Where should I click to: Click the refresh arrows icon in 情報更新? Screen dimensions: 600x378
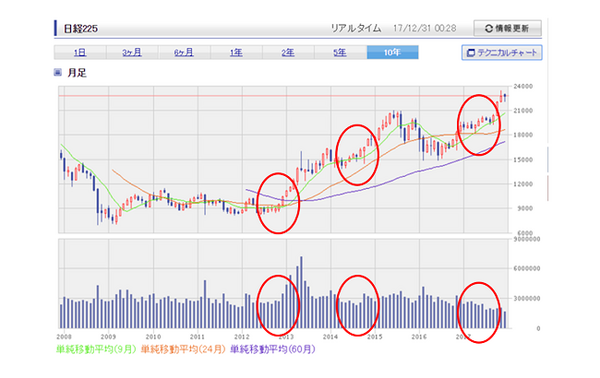[489, 29]
